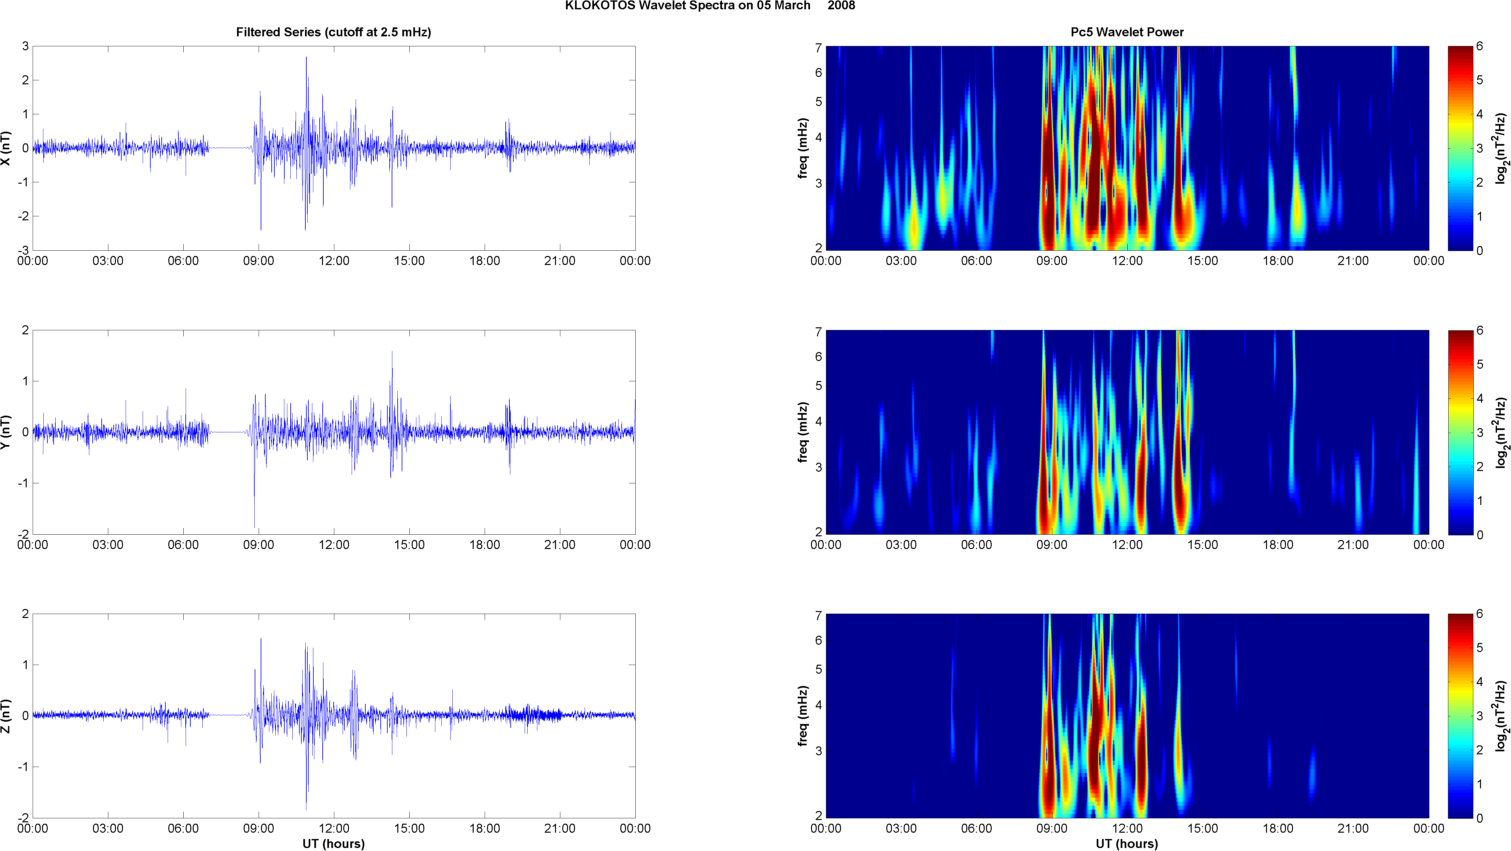The image size is (1511, 851).
Task: Click the 18:00 tick under Y time series
Action: (x=485, y=545)
